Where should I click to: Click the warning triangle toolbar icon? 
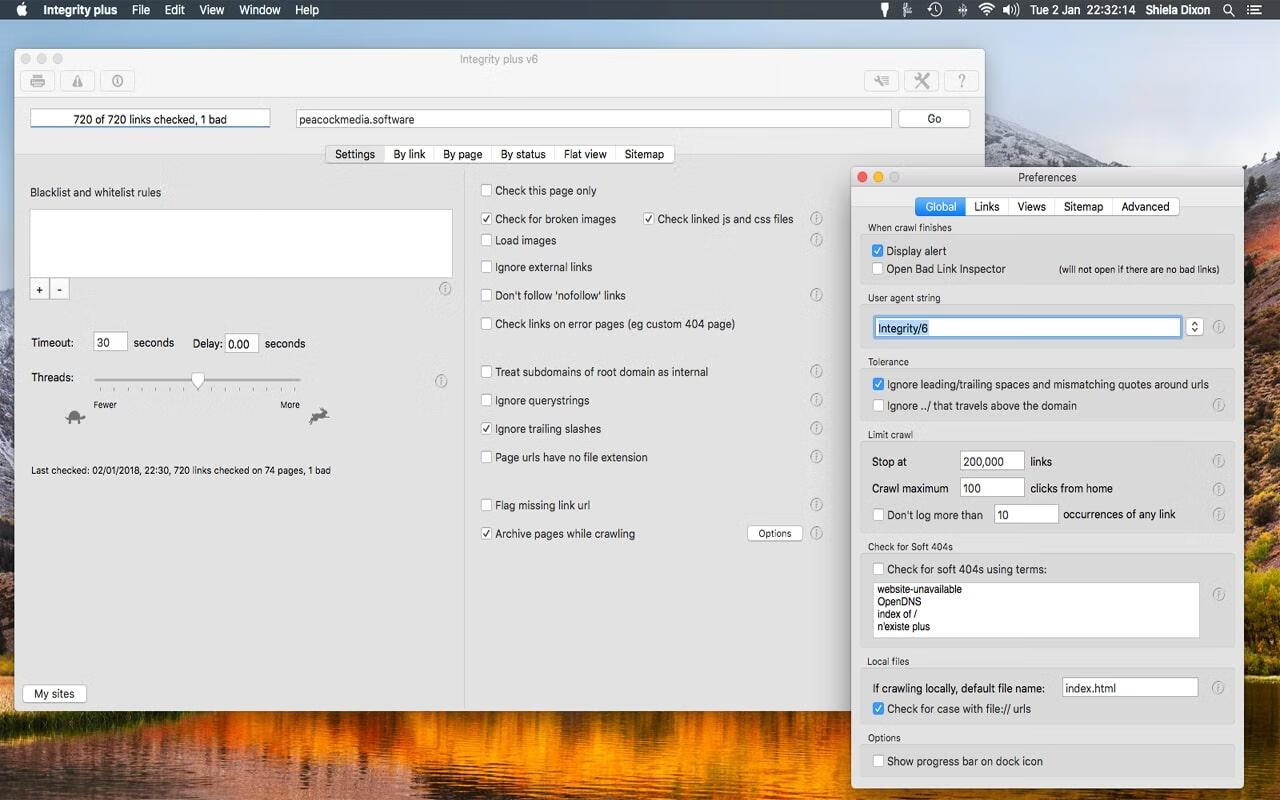coord(78,81)
